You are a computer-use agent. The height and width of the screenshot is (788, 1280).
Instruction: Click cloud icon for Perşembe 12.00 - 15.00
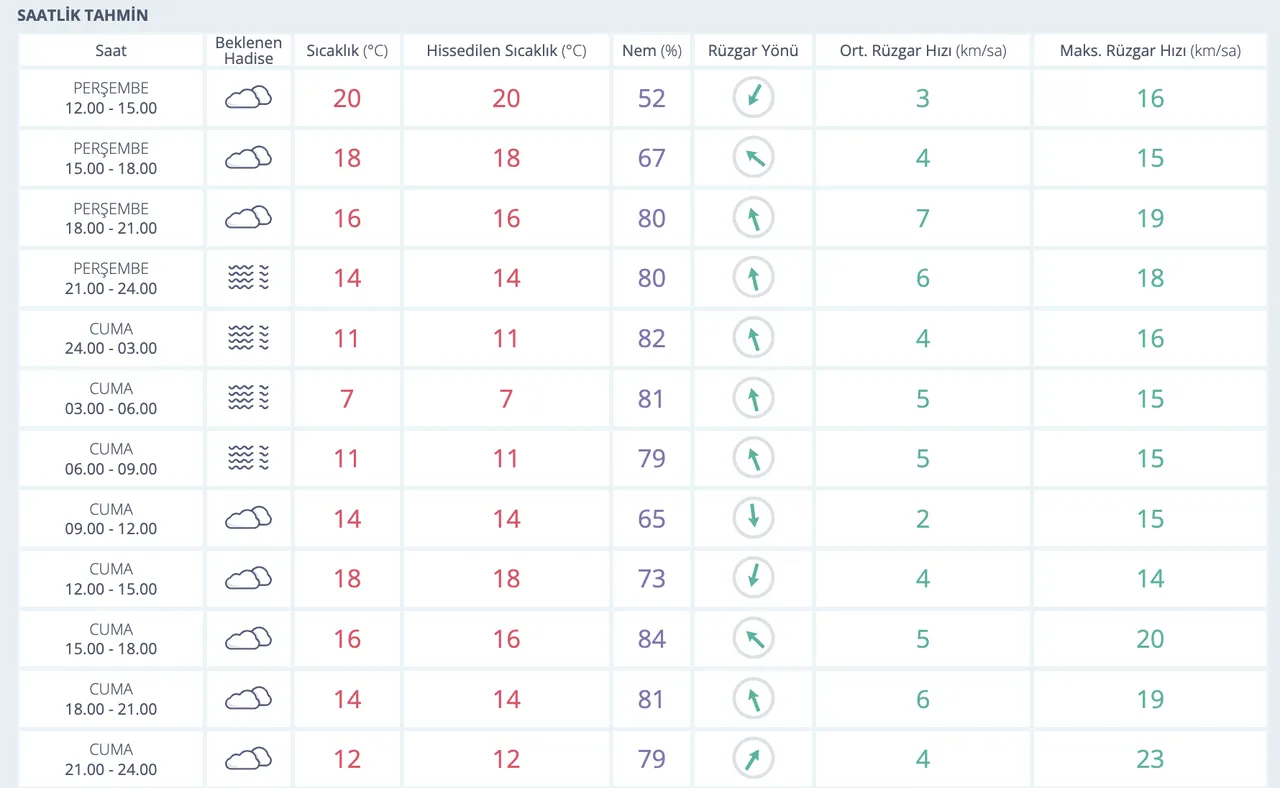pyautogui.click(x=248, y=98)
